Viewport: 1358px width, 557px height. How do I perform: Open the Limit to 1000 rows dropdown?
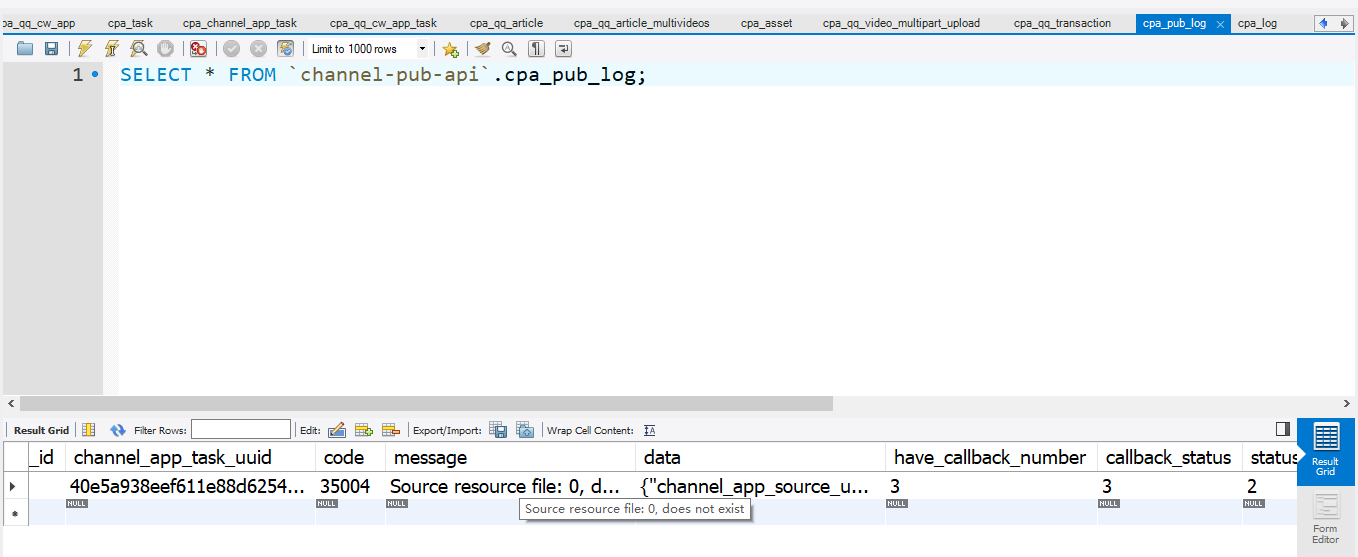coord(422,48)
